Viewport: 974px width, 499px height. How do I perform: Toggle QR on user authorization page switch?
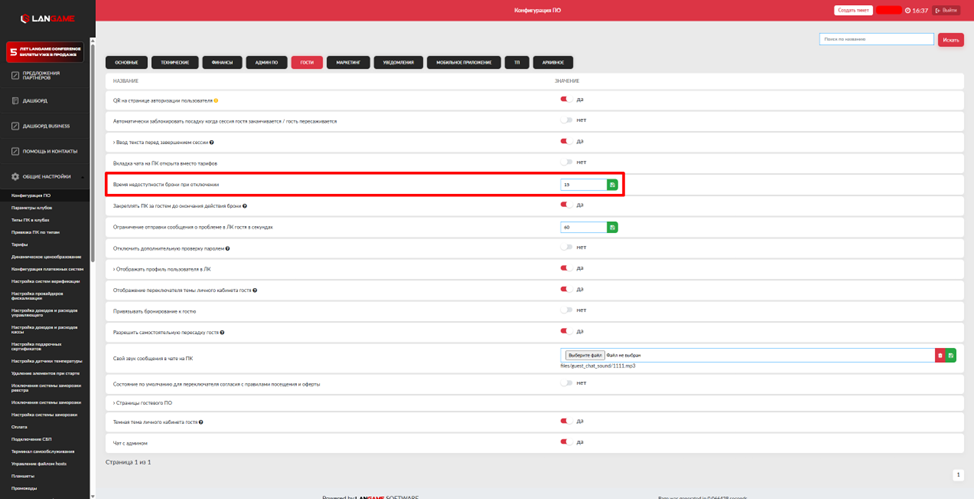pyautogui.click(x=566, y=100)
